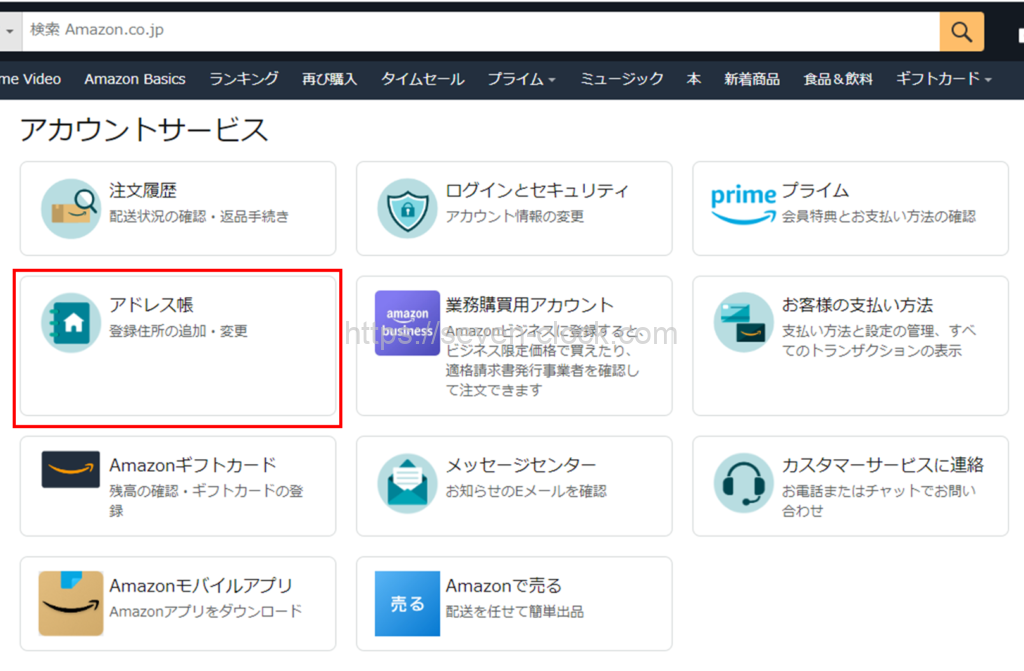The height and width of the screenshot is (671, 1024).
Task: Click the アカウントサービス page heading
Action: coord(144,129)
